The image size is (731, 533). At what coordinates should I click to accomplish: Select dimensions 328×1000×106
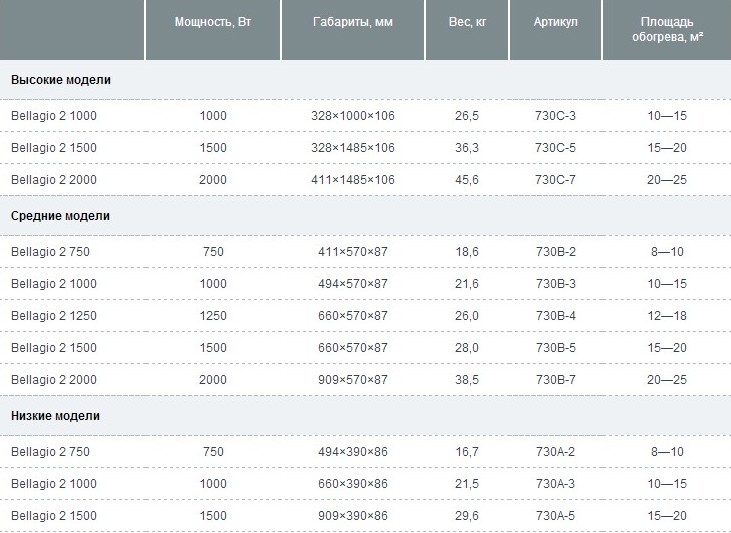(353, 116)
